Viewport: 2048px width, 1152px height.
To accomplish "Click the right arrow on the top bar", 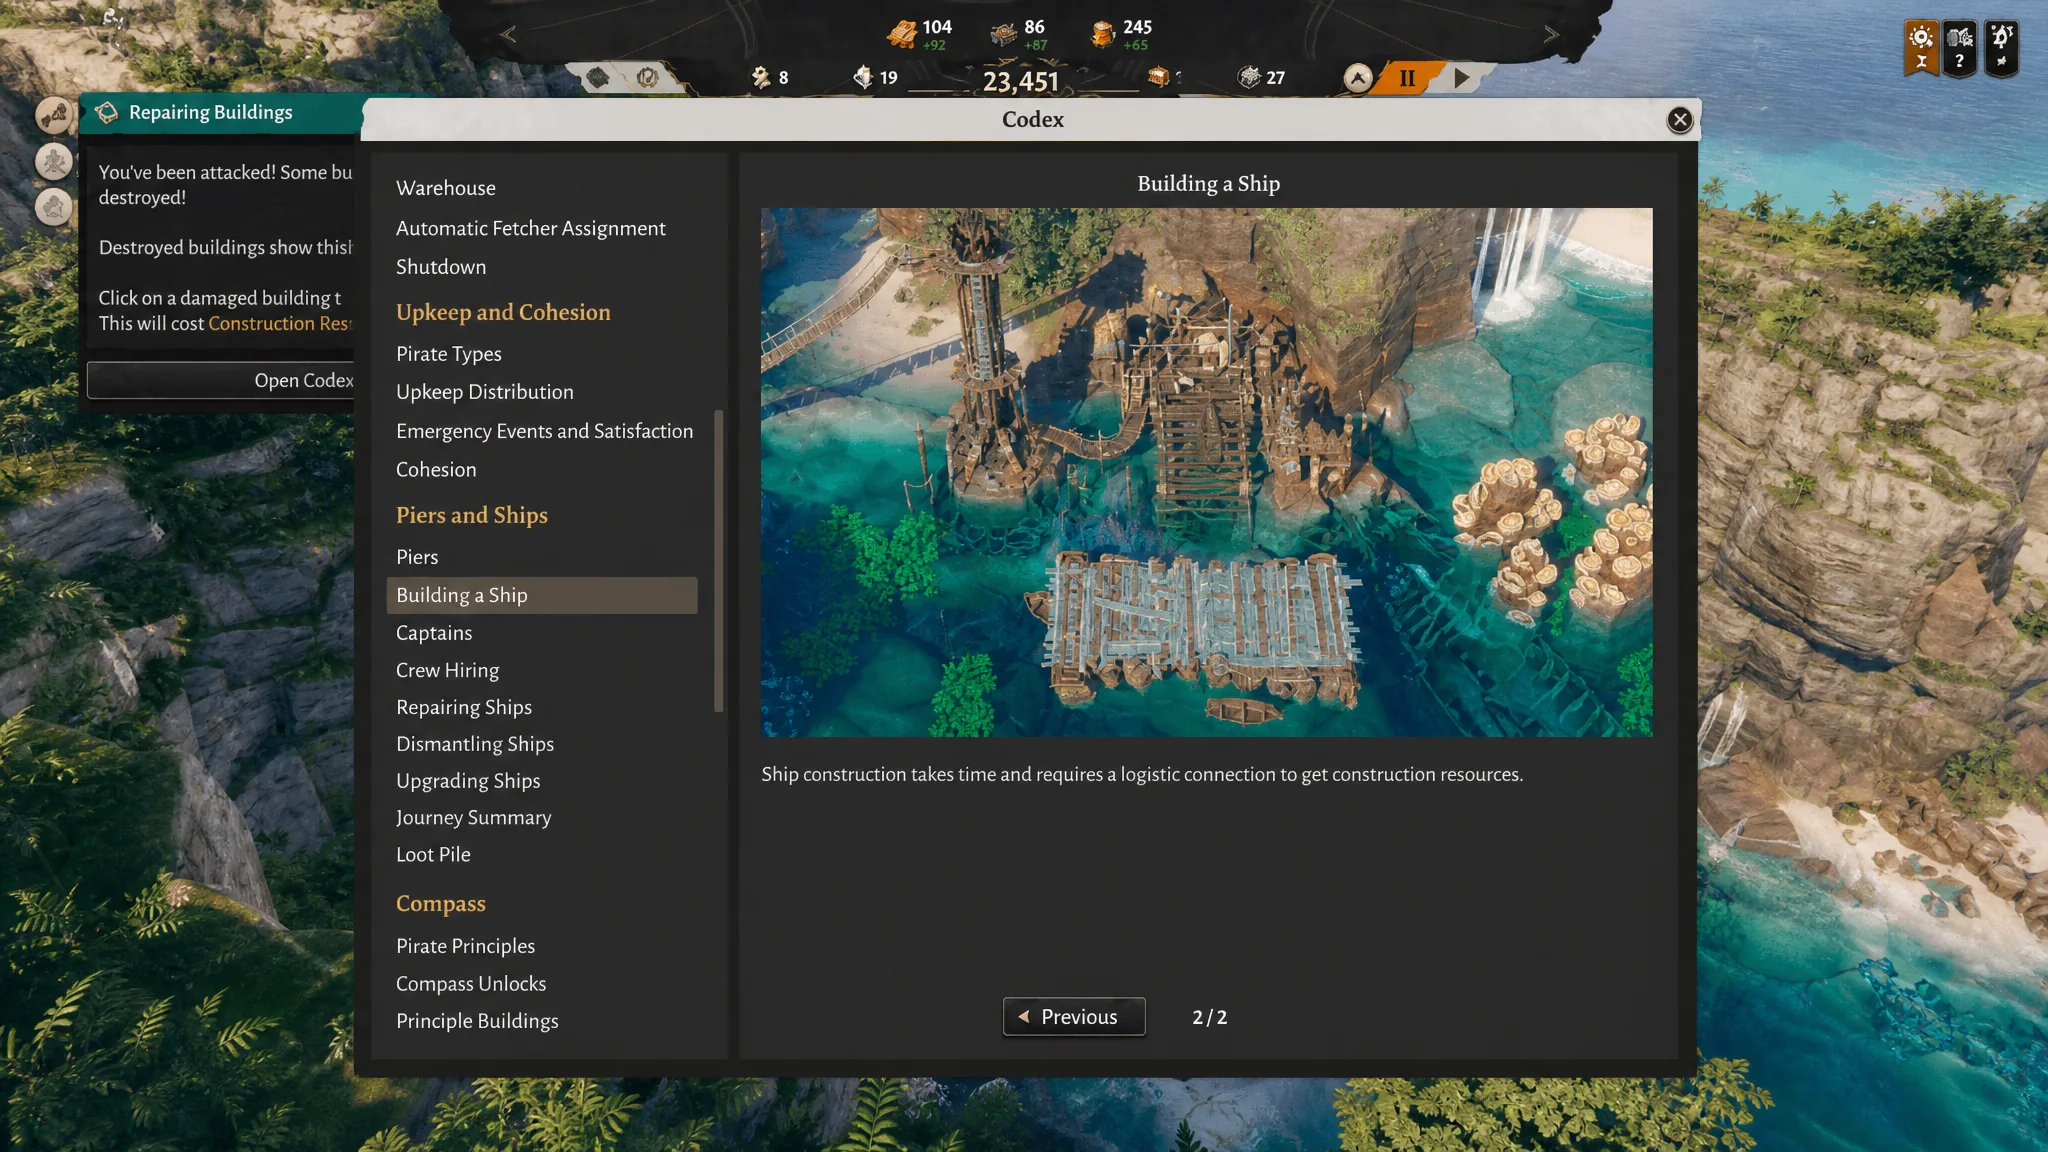I will click(x=1551, y=34).
